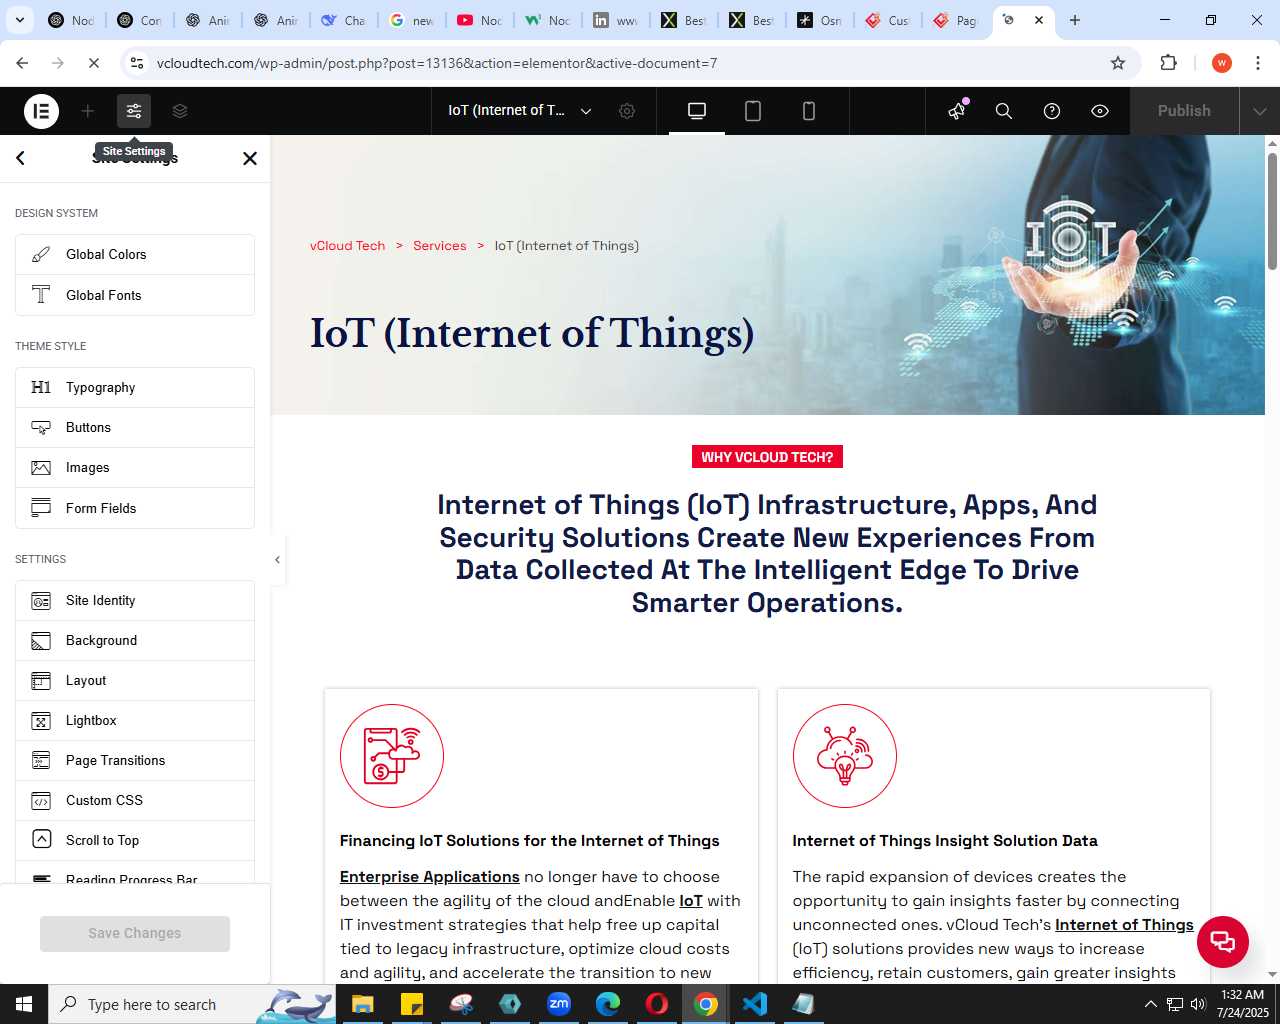Close the Site Settings panel
Viewport: 1280px width, 1024px height.
(250, 158)
